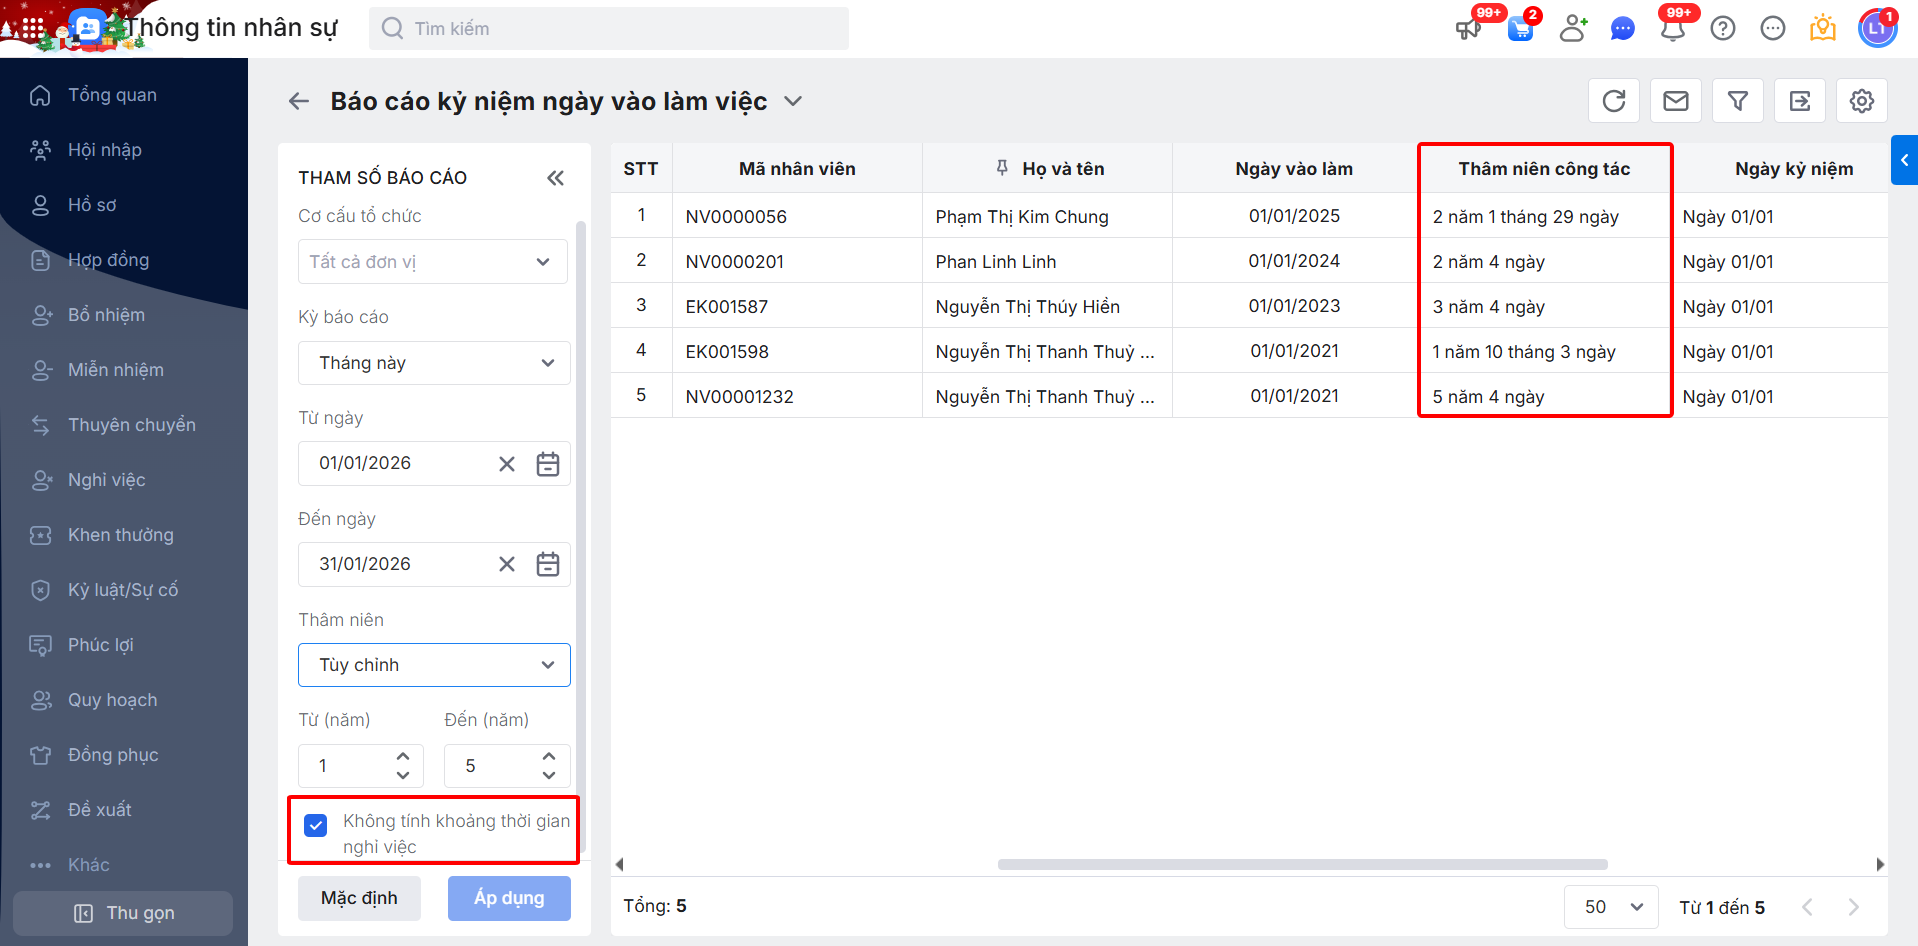Increase the Đến (năm) stepper value
The image size is (1918, 946).
pyautogui.click(x=549, y=757)
